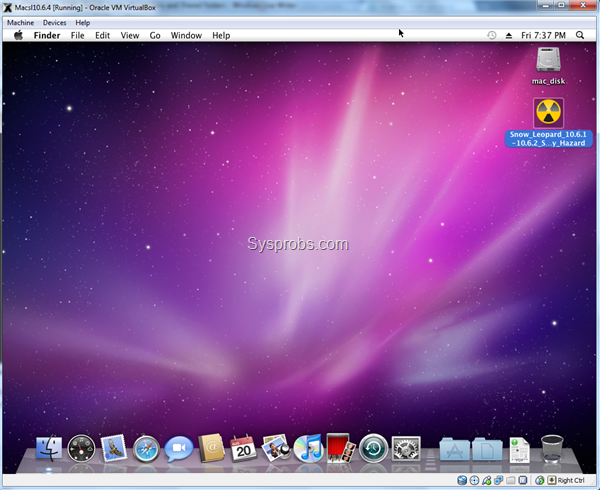Open System Preferences gear icon

point(406,448)
